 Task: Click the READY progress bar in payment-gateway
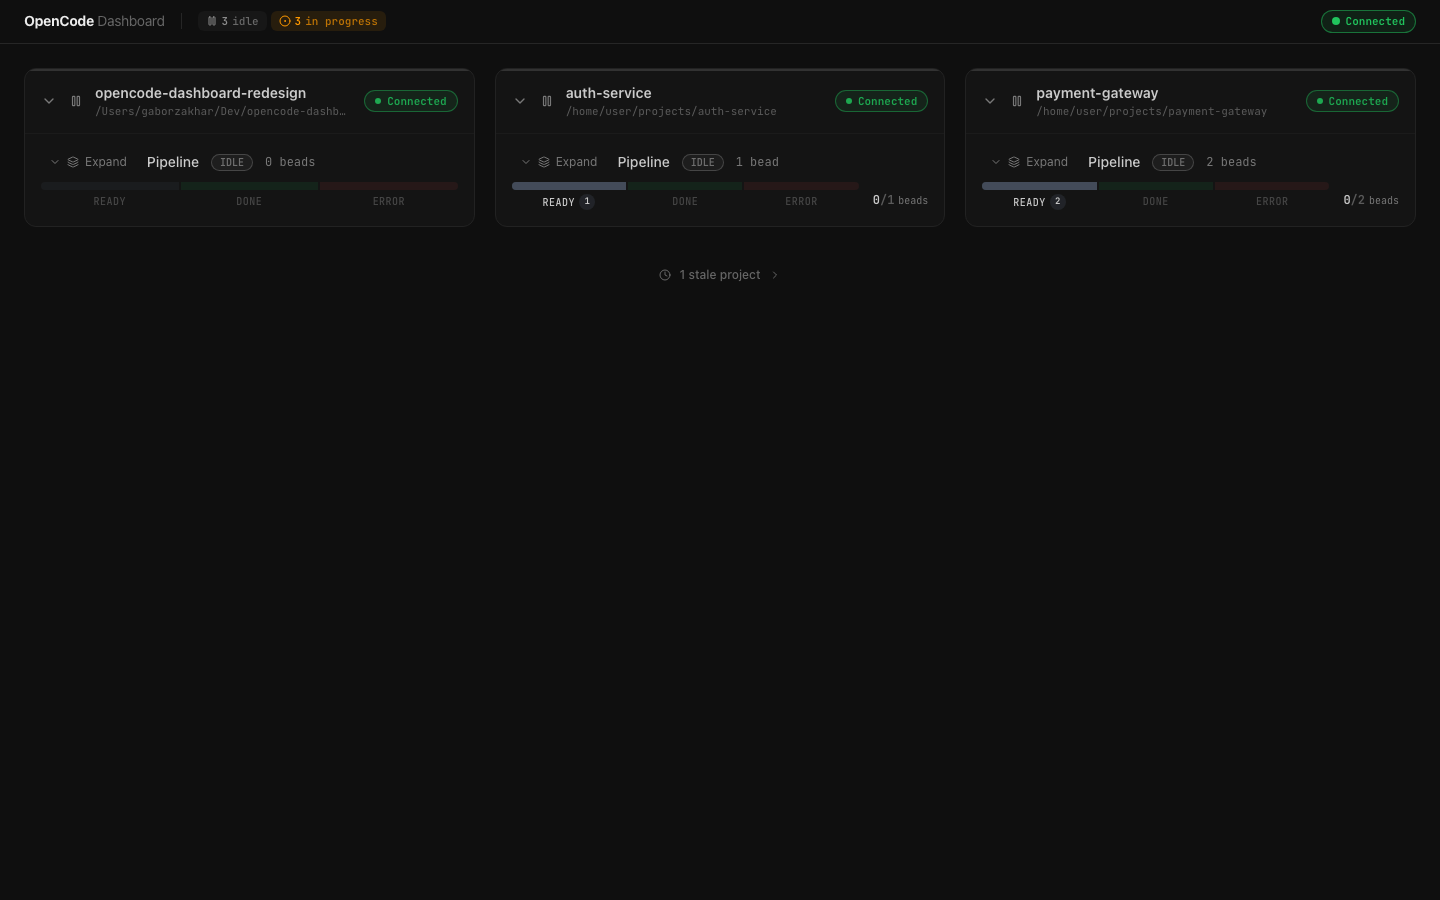click(x=1039, y=186)
